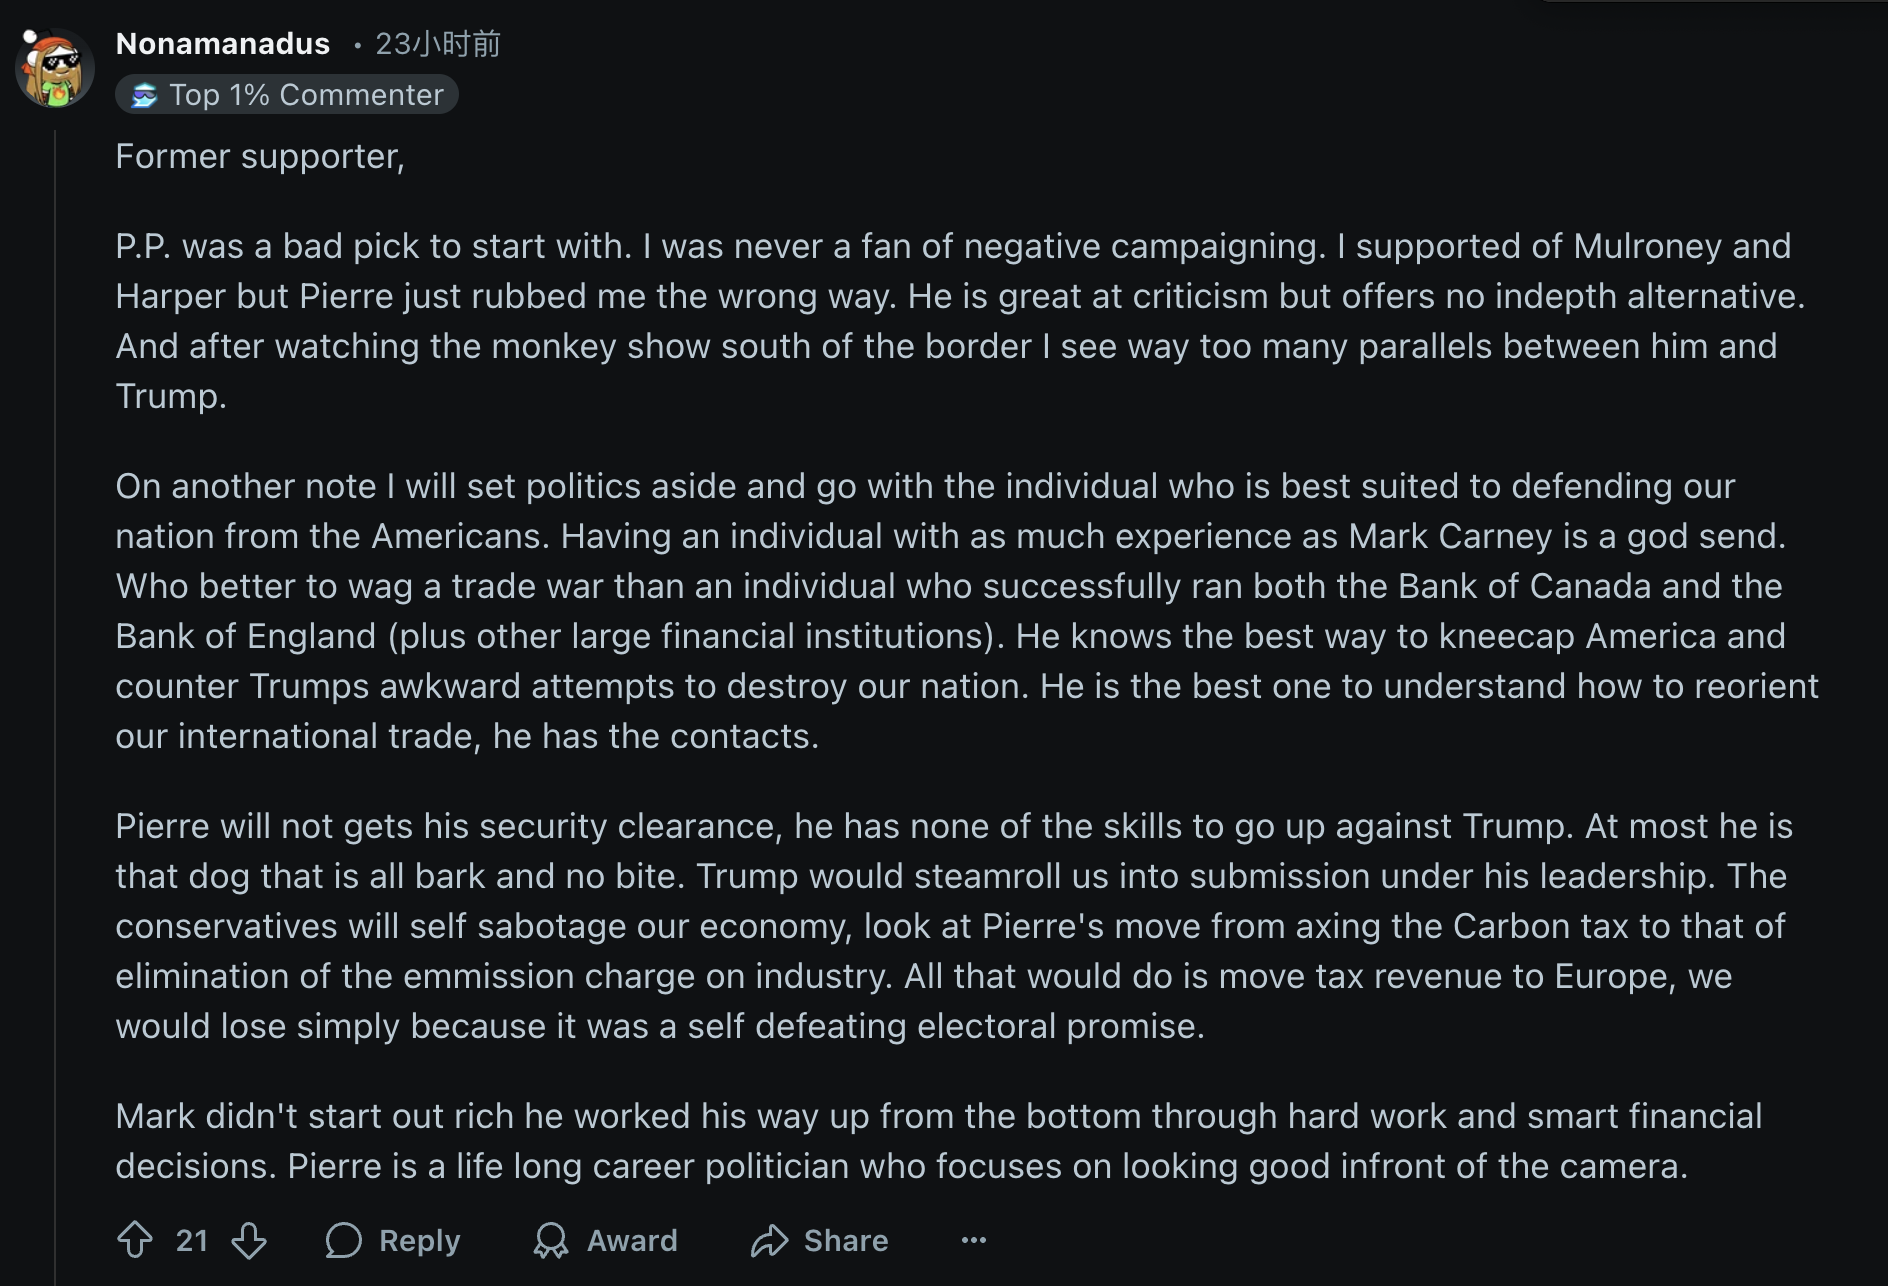Screen dimensions: 1888x1286
Task: Click the paragraph starting 'Pierre will not gets'
Action: [x=954, y=926]
